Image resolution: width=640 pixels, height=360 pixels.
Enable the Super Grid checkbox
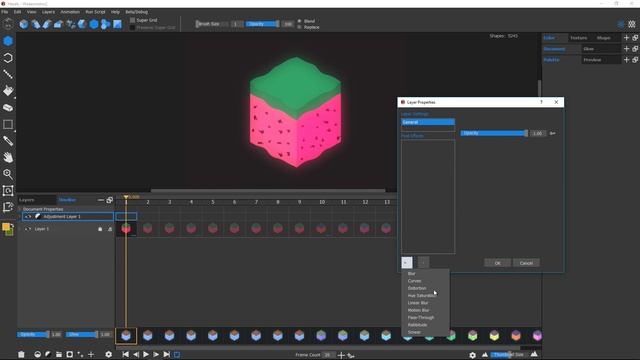click(x=132, y=20)
